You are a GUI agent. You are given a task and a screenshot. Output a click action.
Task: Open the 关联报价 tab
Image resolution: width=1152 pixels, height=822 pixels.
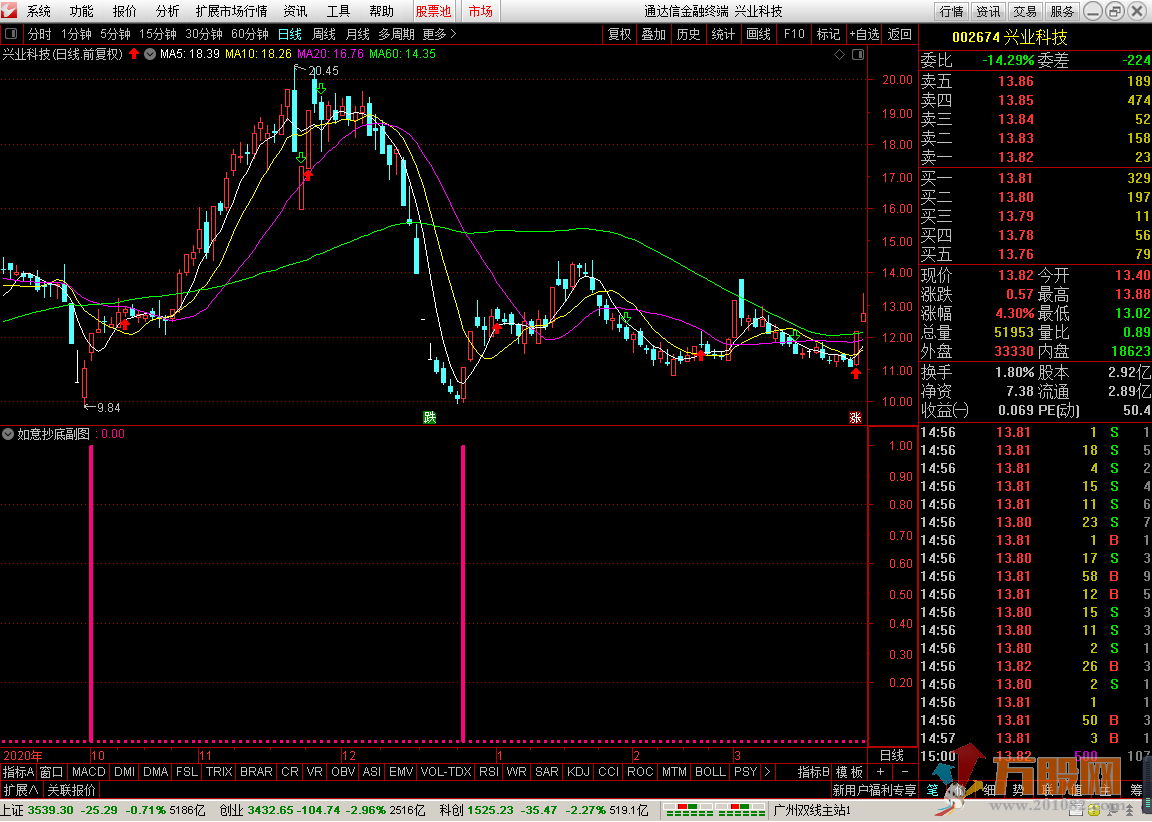pos(71,790)
